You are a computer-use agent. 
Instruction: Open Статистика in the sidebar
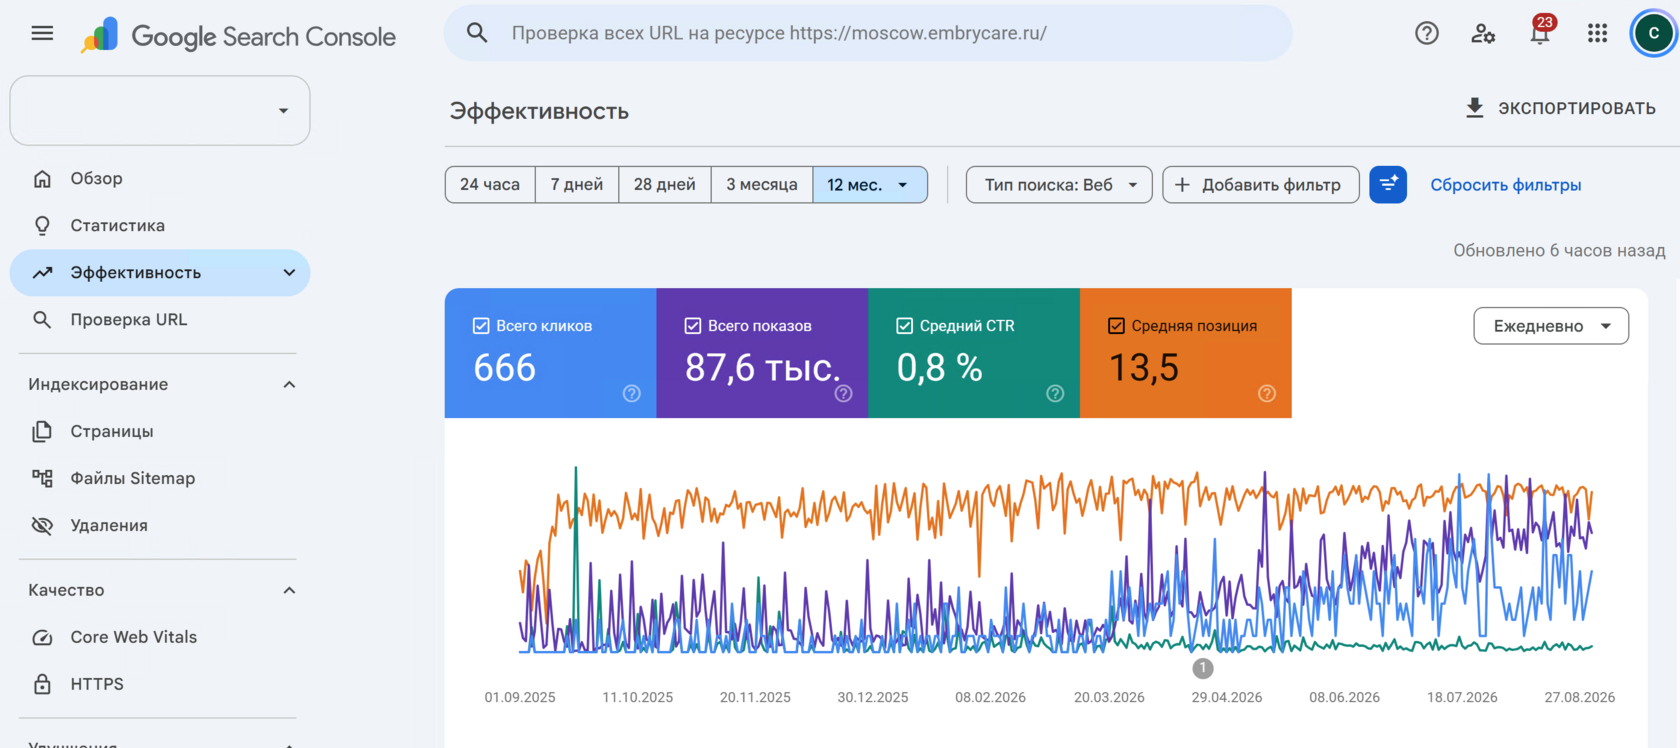point(160,226)
